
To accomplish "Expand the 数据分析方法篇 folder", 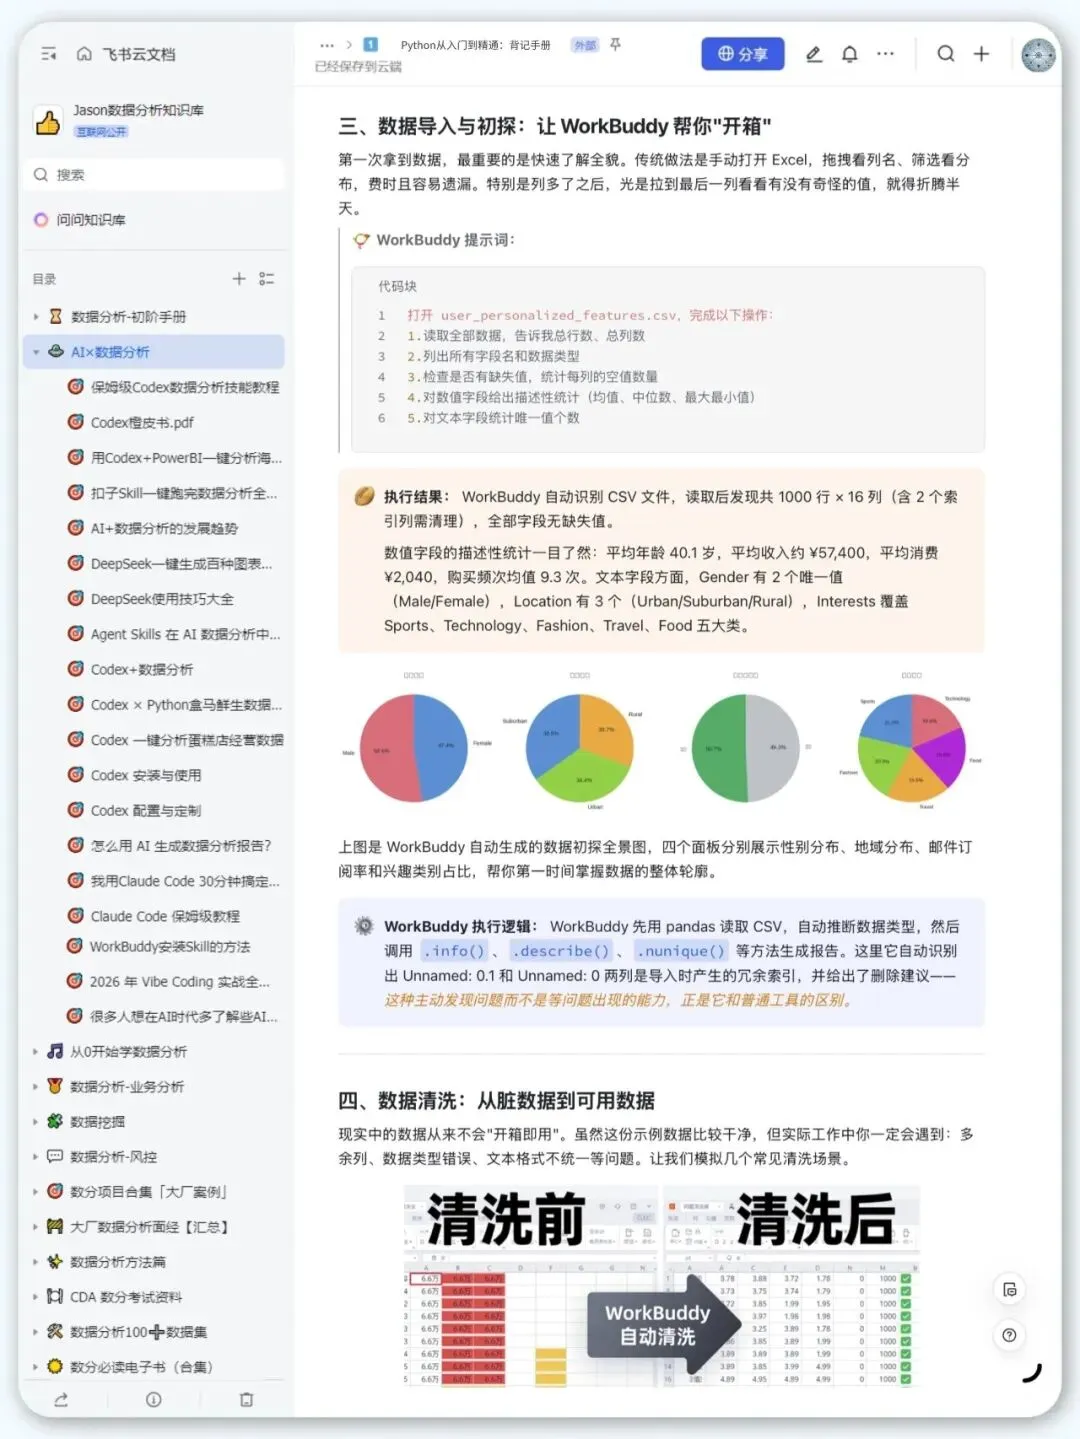I will coord(36,1262).
